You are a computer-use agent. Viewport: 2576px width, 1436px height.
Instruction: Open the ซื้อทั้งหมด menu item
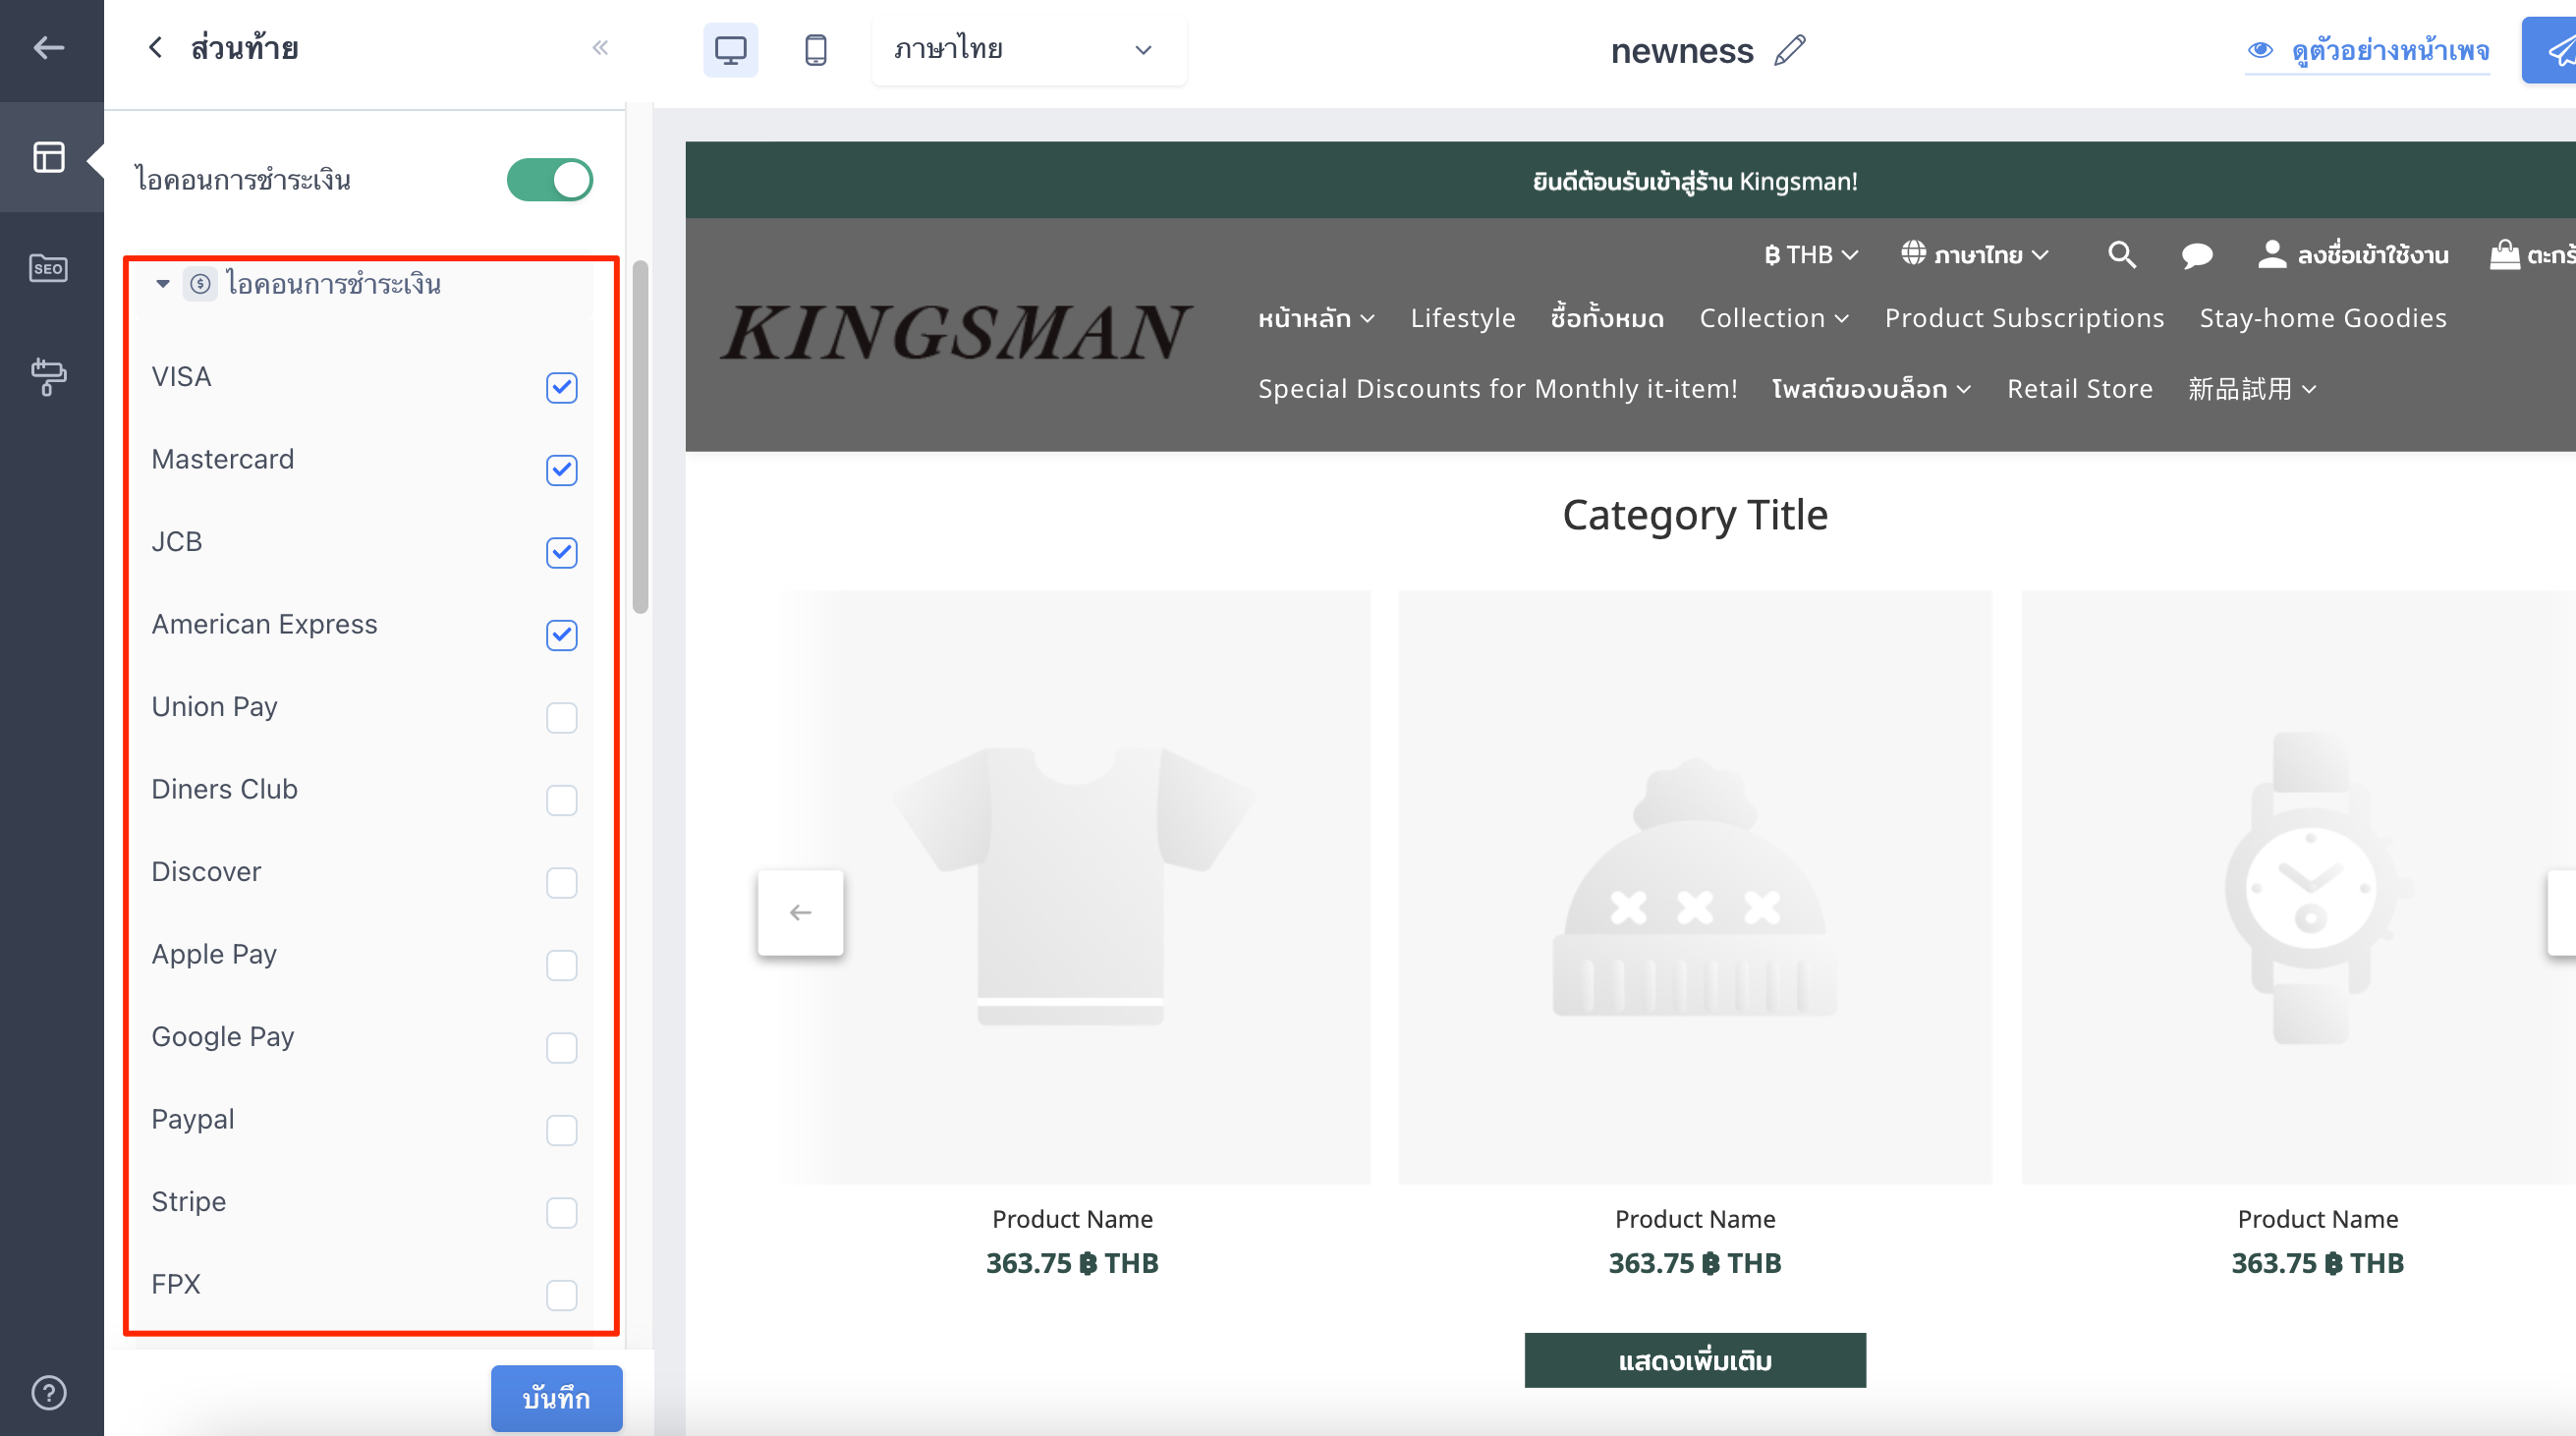pyautogui.click(x=1607, y=318)
